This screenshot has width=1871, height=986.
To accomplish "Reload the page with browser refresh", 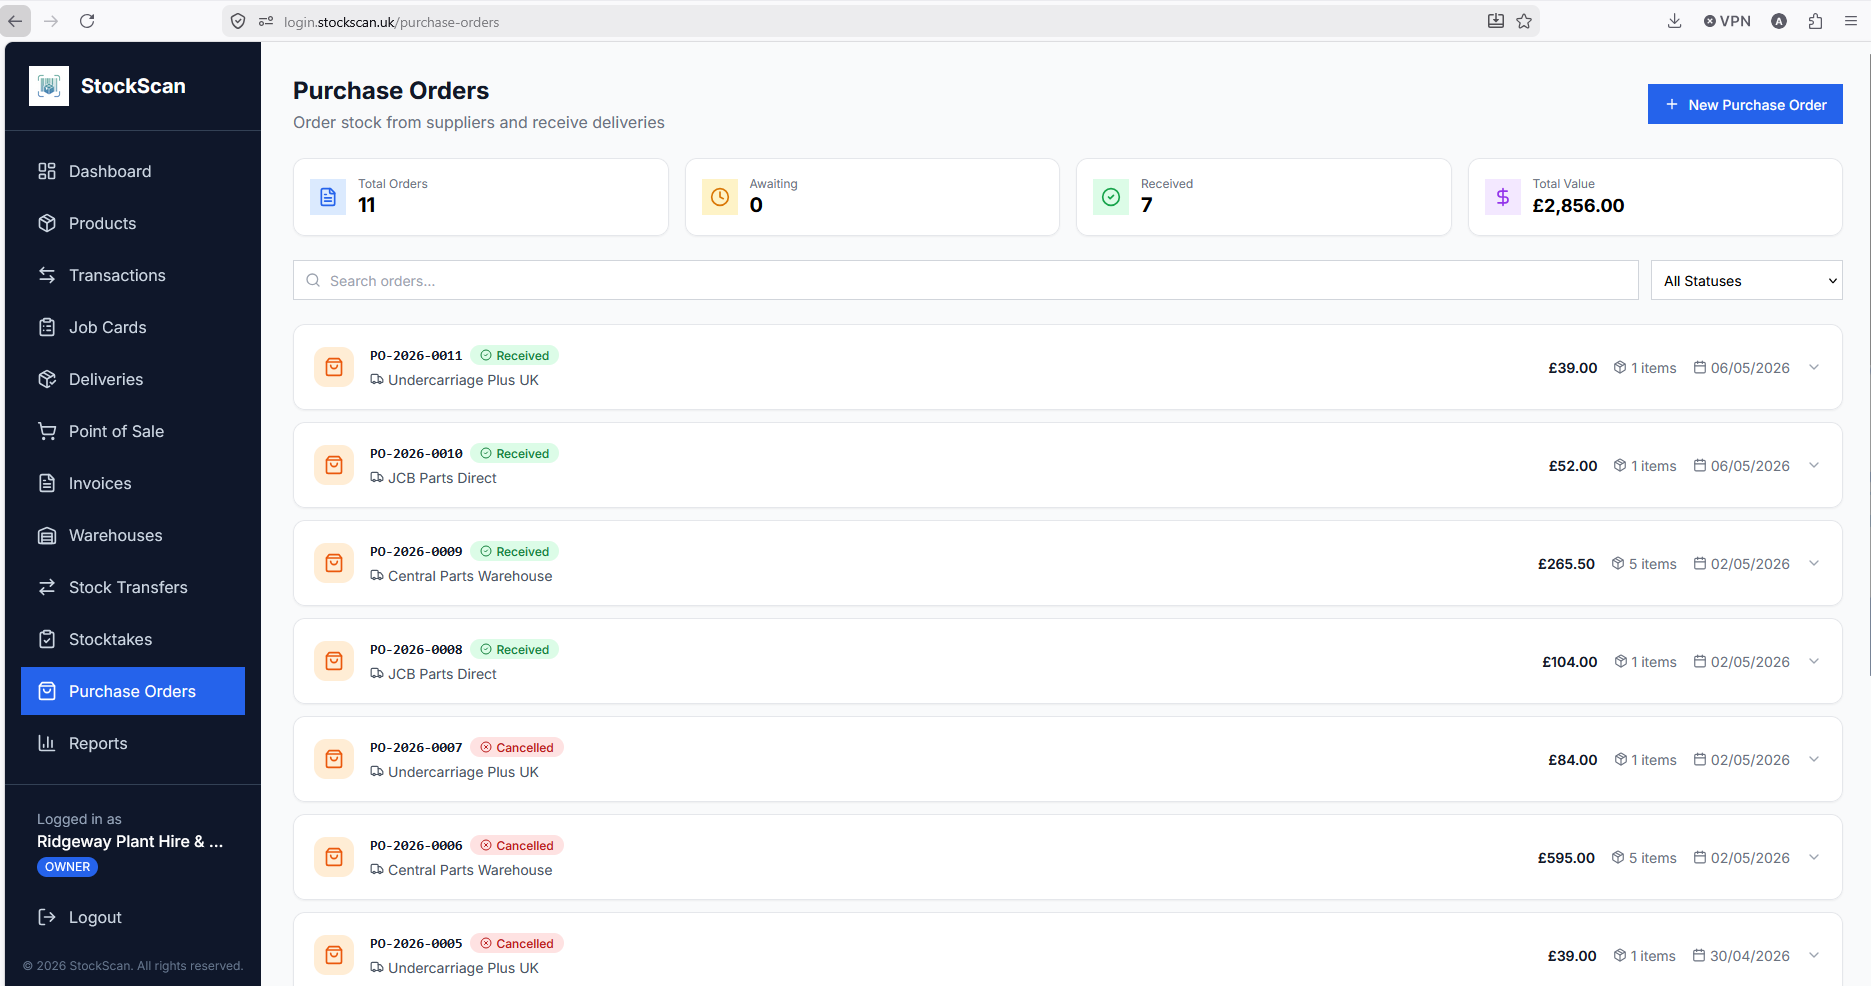I will point(87,21).
